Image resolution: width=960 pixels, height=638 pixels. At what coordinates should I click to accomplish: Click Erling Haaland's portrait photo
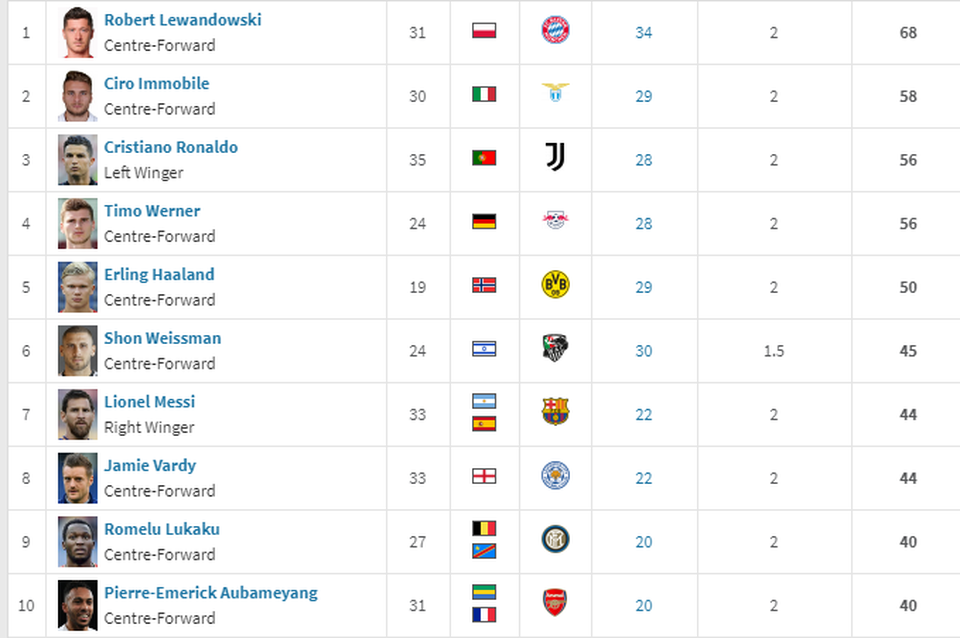point(78,287)
